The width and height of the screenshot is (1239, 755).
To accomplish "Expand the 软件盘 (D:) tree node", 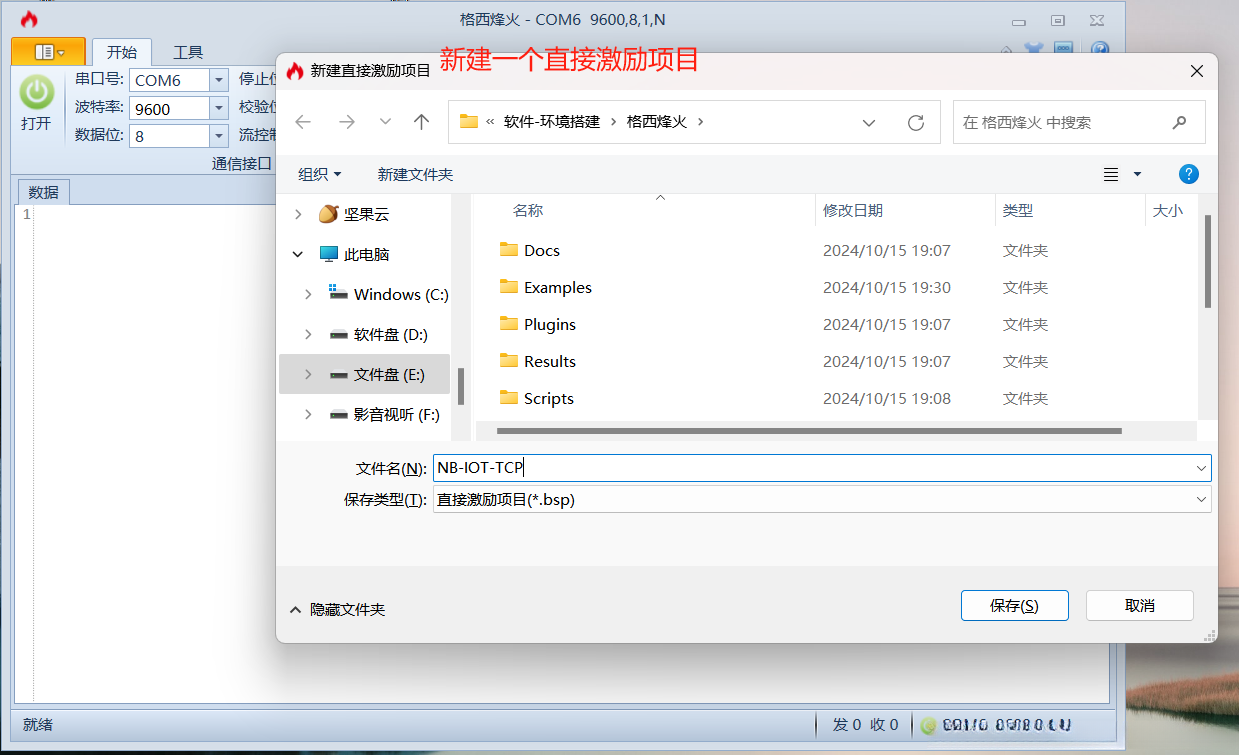I will (308, 335).
